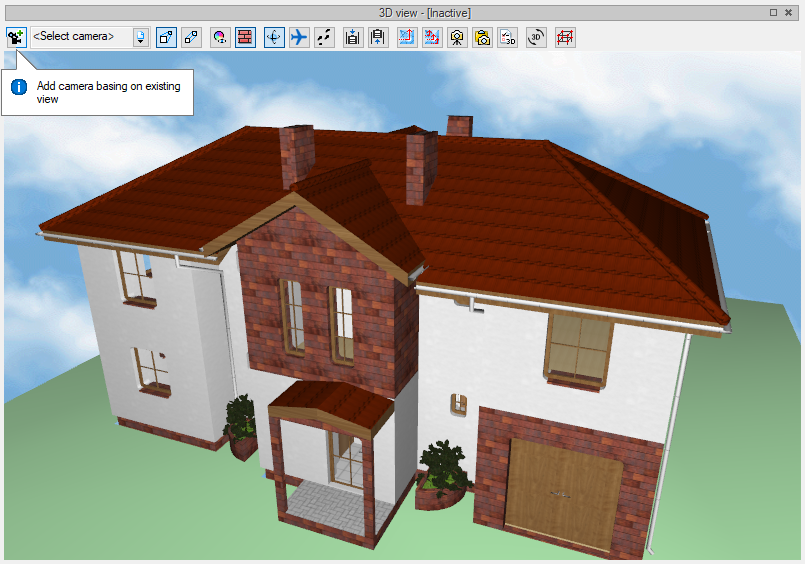Screen dimensions: 805x564
Task: Open the color wheel render settings icon
Action: coord(220,37)
